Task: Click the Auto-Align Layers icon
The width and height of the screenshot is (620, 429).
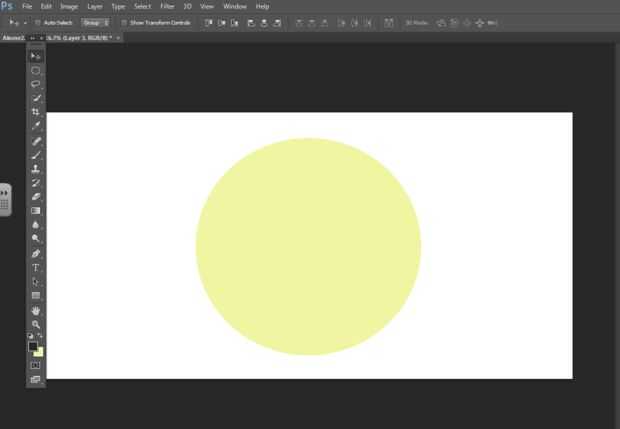Action: 389,23
